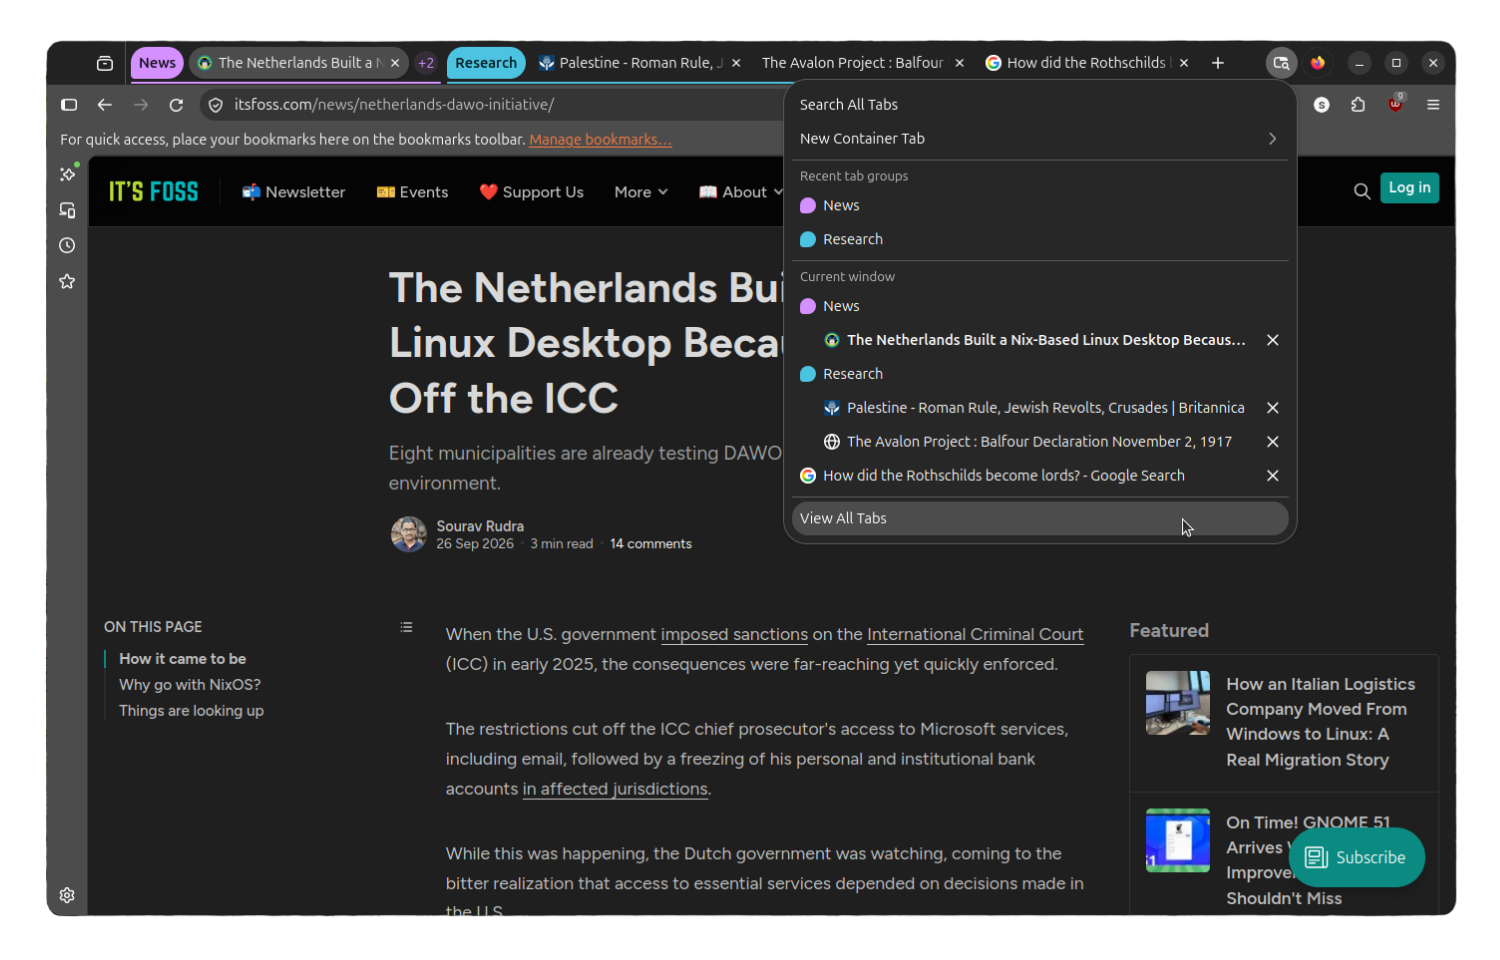
Task: Open Synced tabs in the sidebar
Action: 68,210
